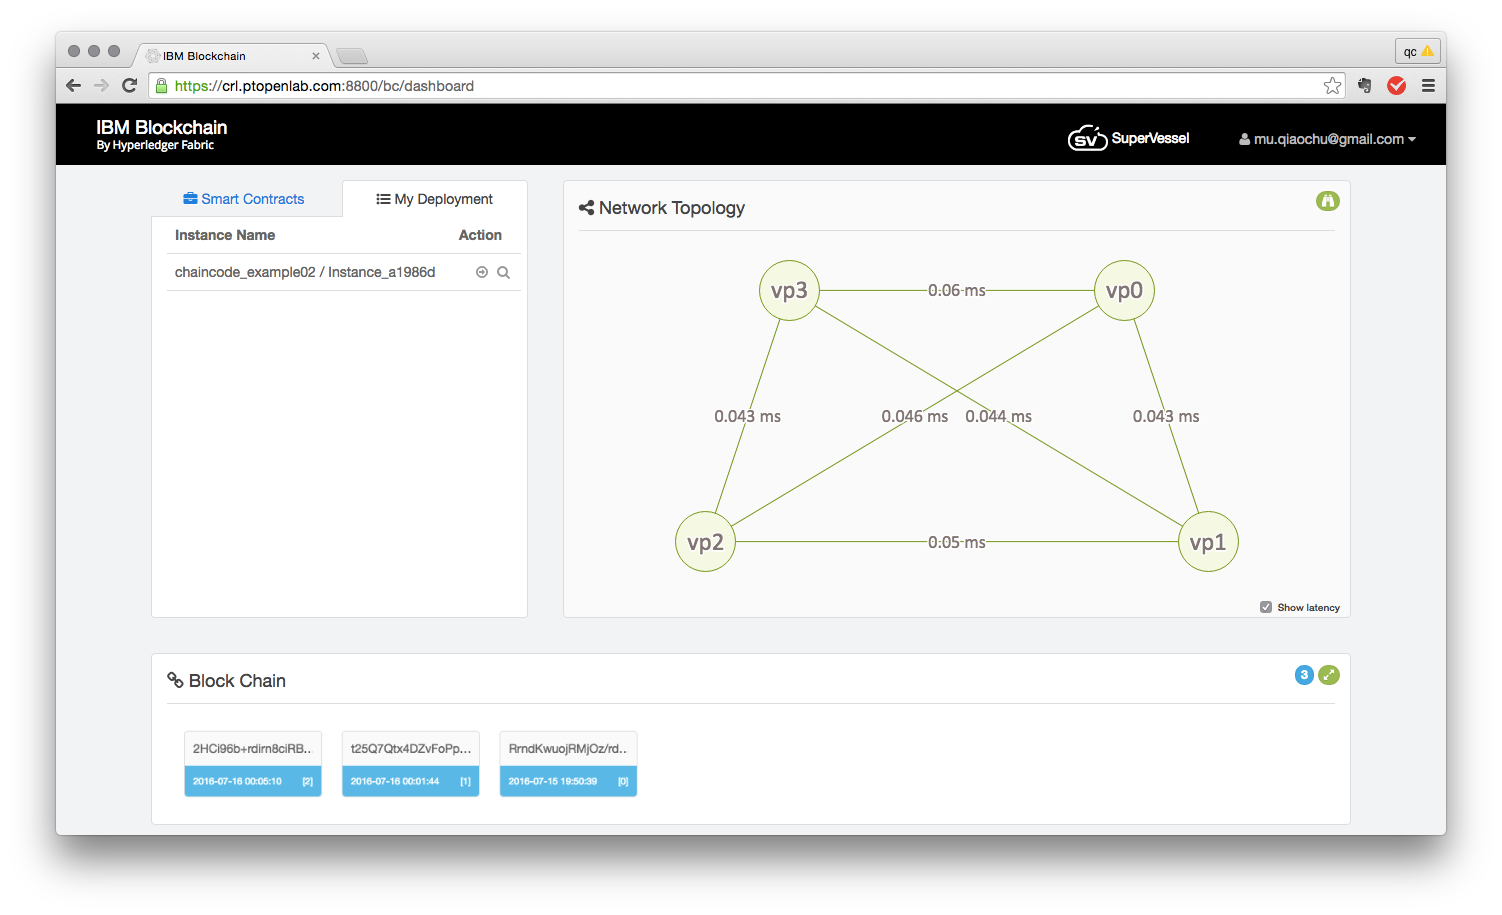Click the bookmark star icon in address bar
The image size is (1502, 915).
click(x=1332, y=86)
